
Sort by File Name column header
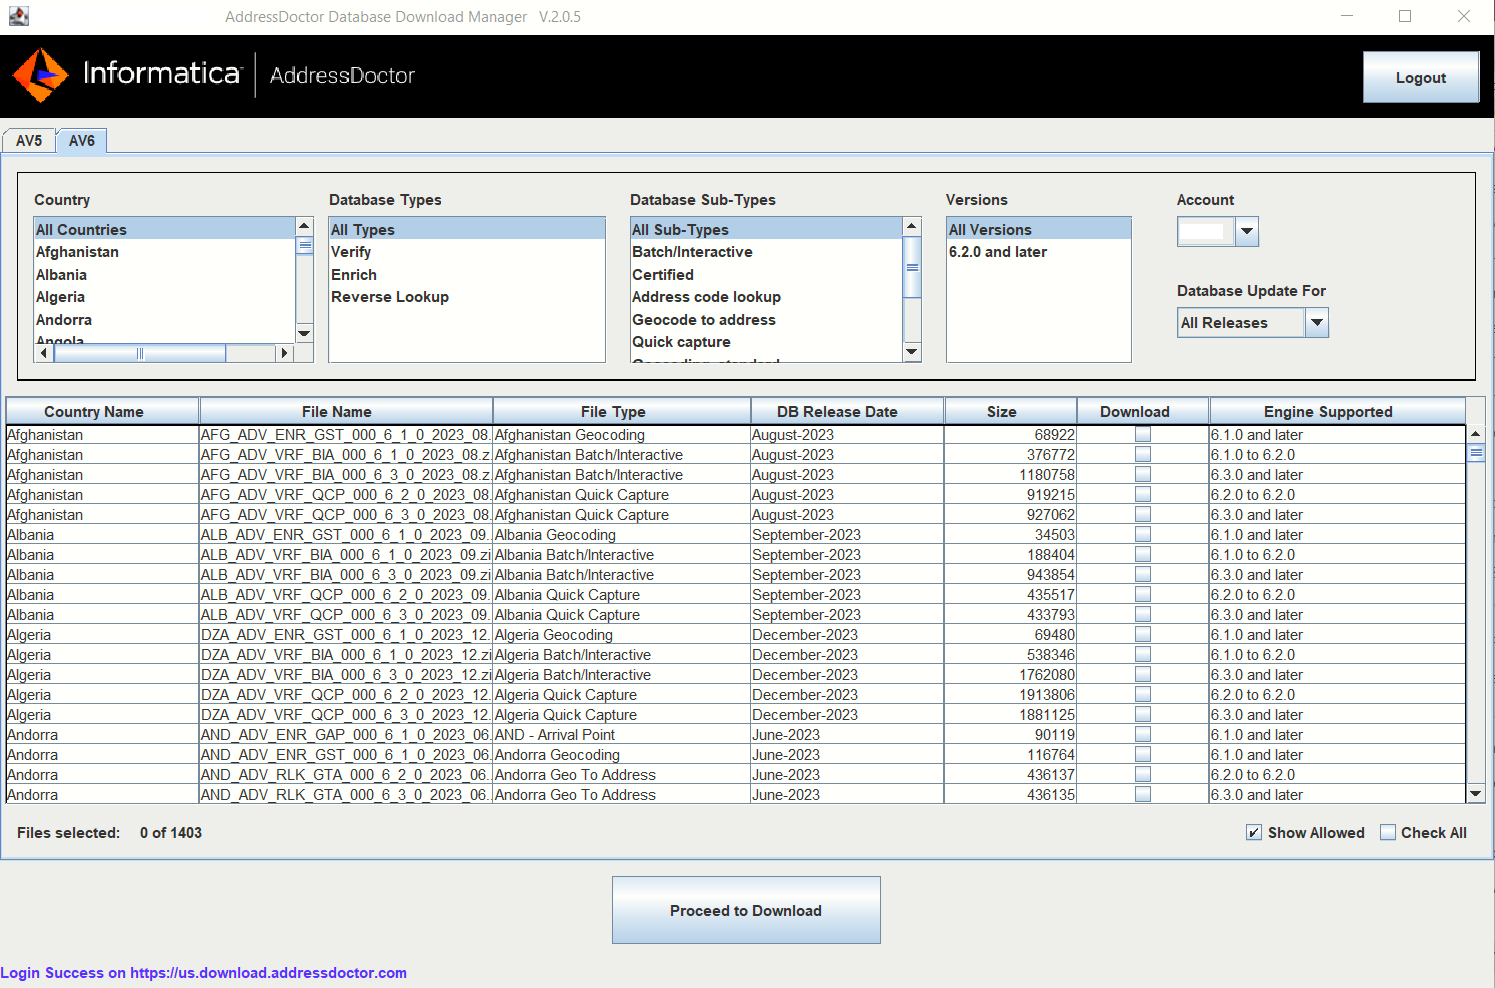pos(346,411)
